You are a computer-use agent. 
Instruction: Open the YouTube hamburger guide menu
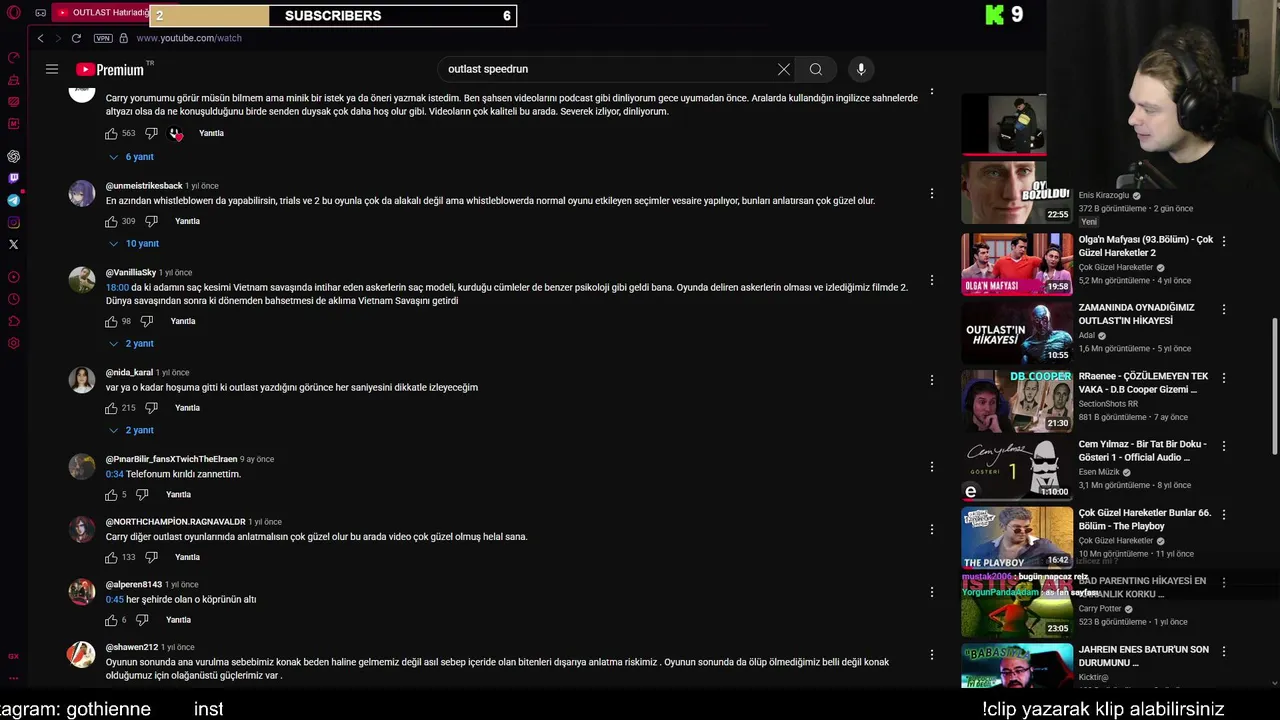52,69
